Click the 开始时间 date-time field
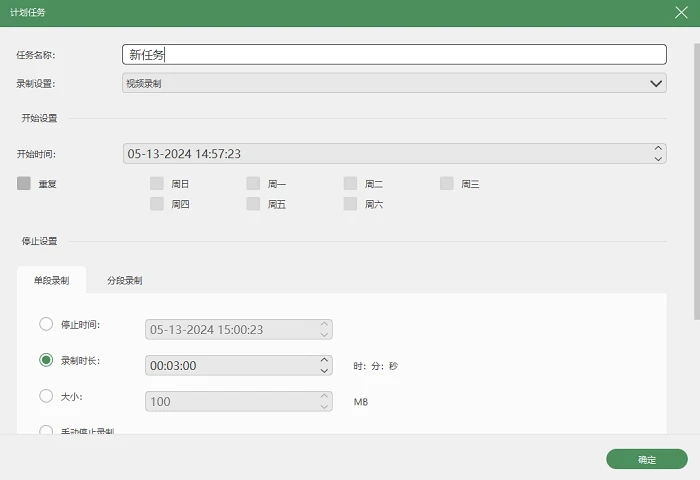 [x=394, y=154]
